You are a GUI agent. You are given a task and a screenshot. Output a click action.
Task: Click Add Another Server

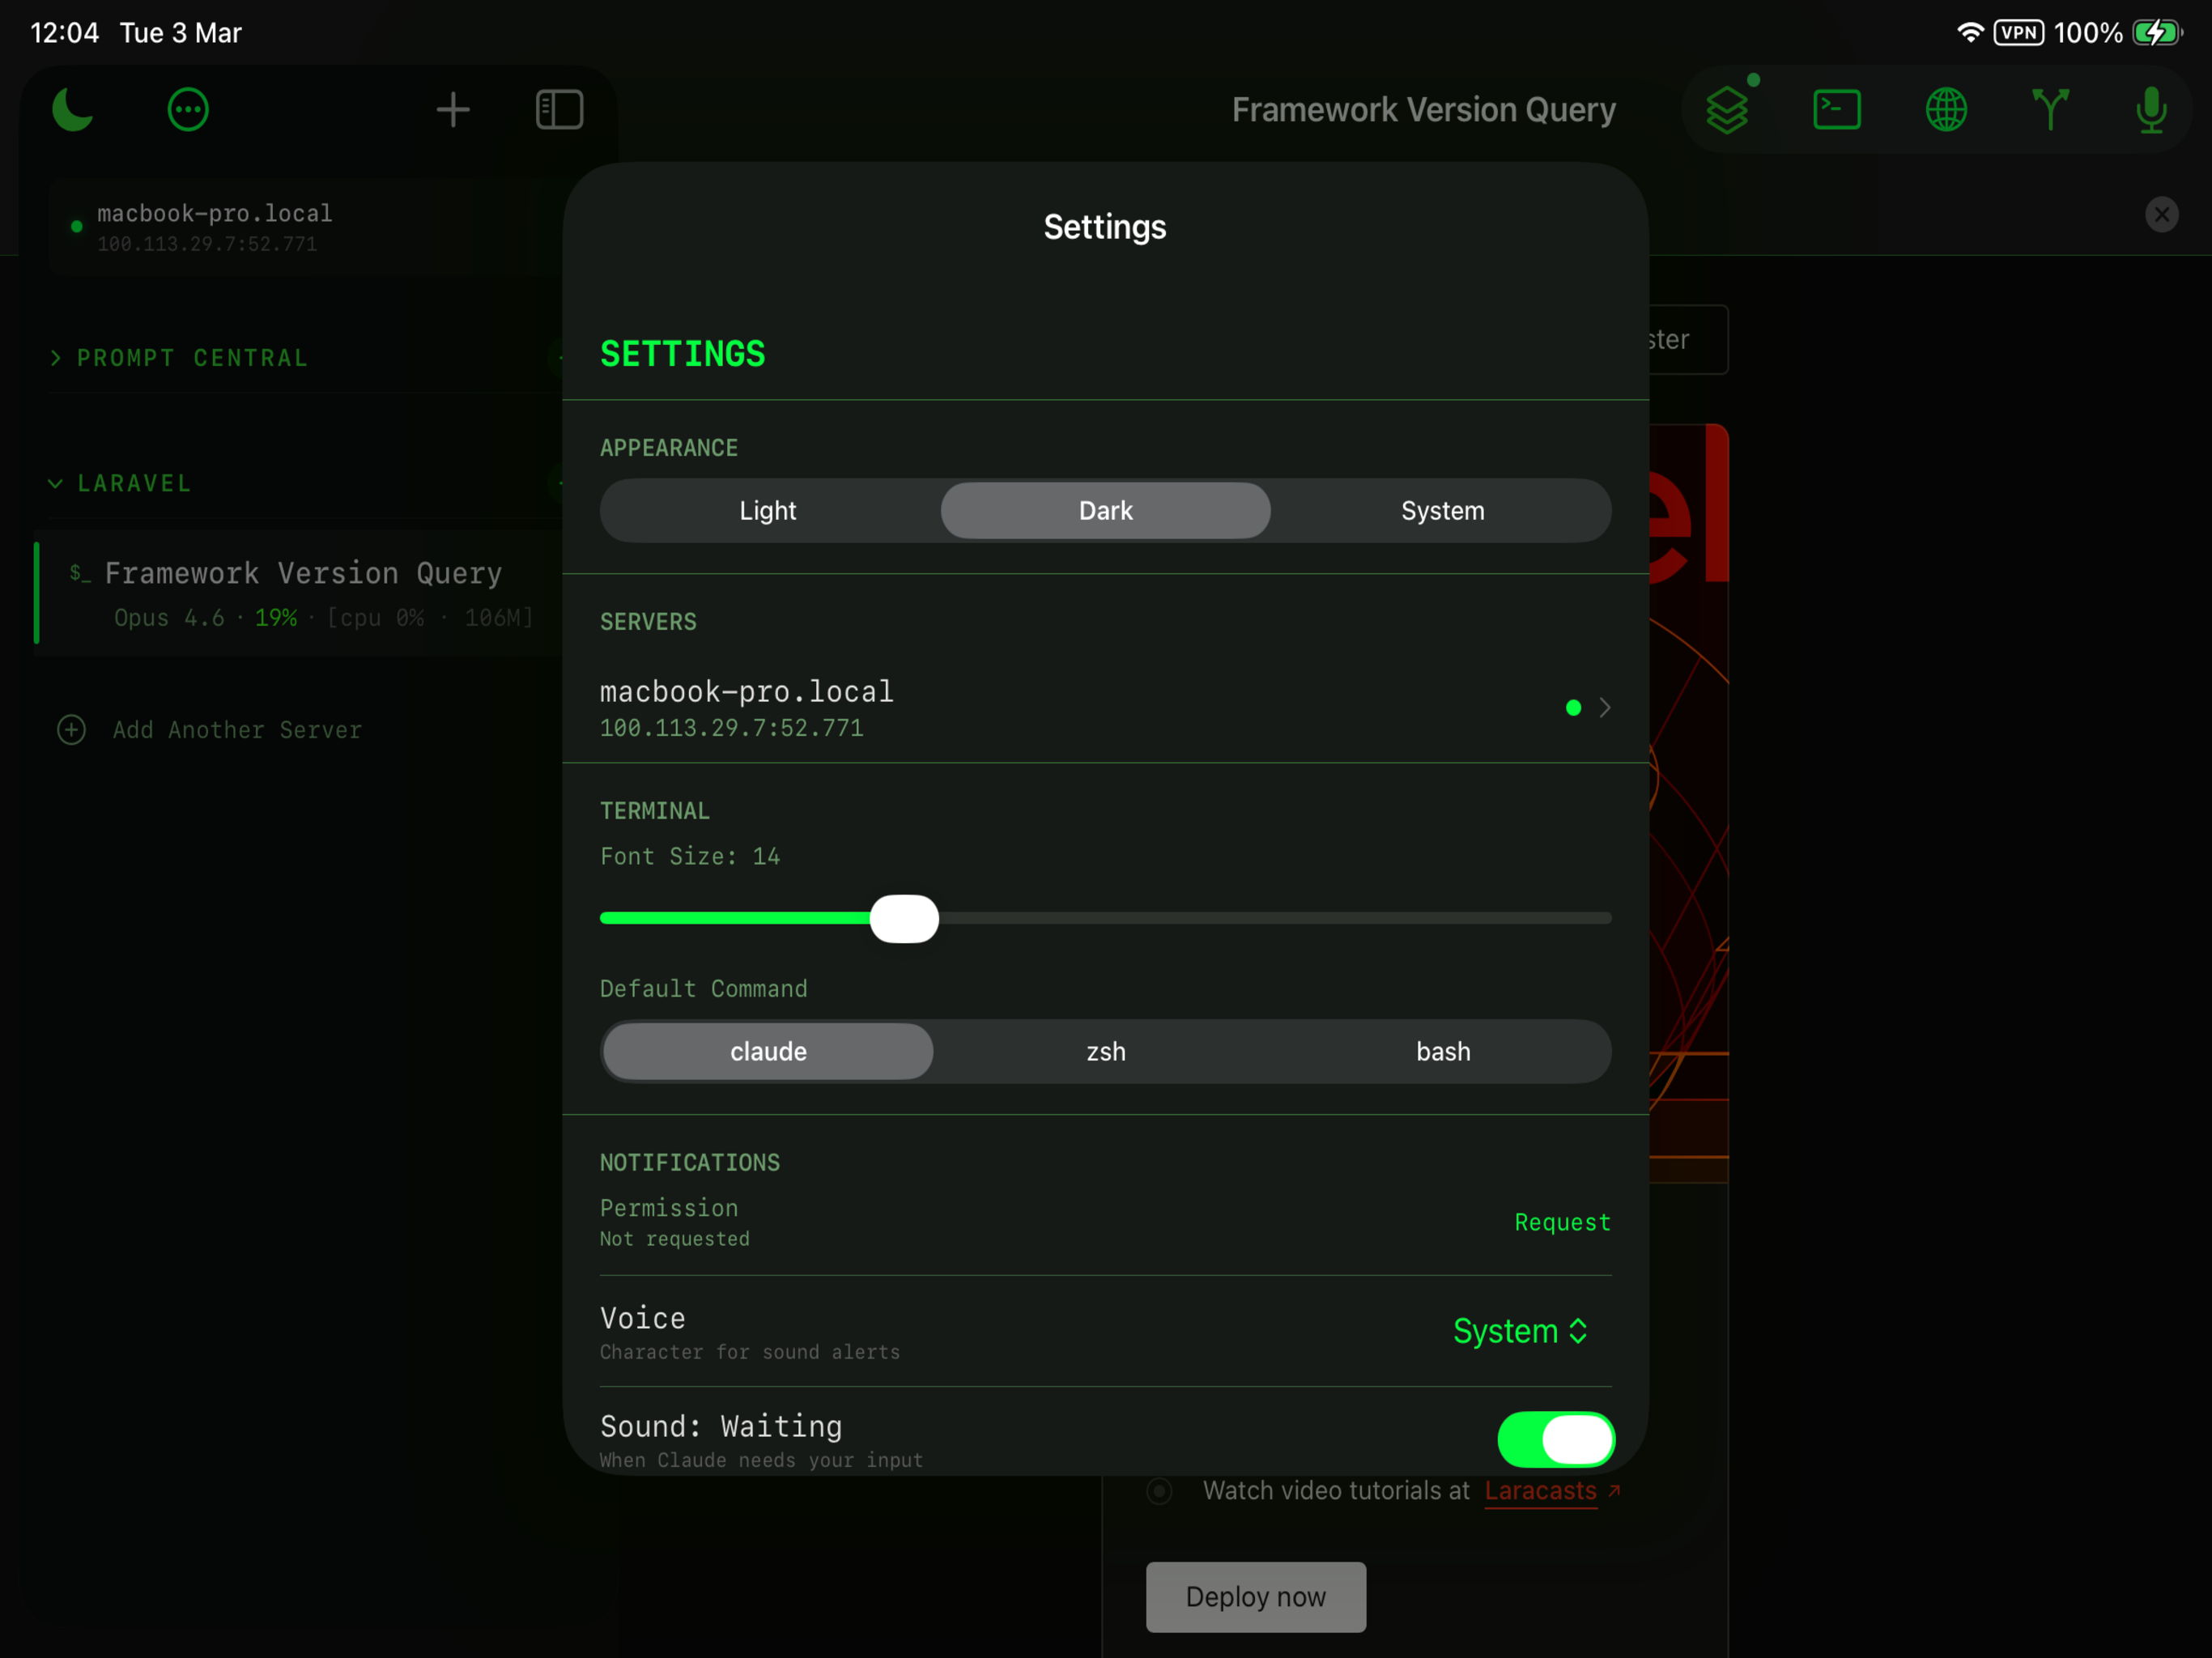coord(237,730)
